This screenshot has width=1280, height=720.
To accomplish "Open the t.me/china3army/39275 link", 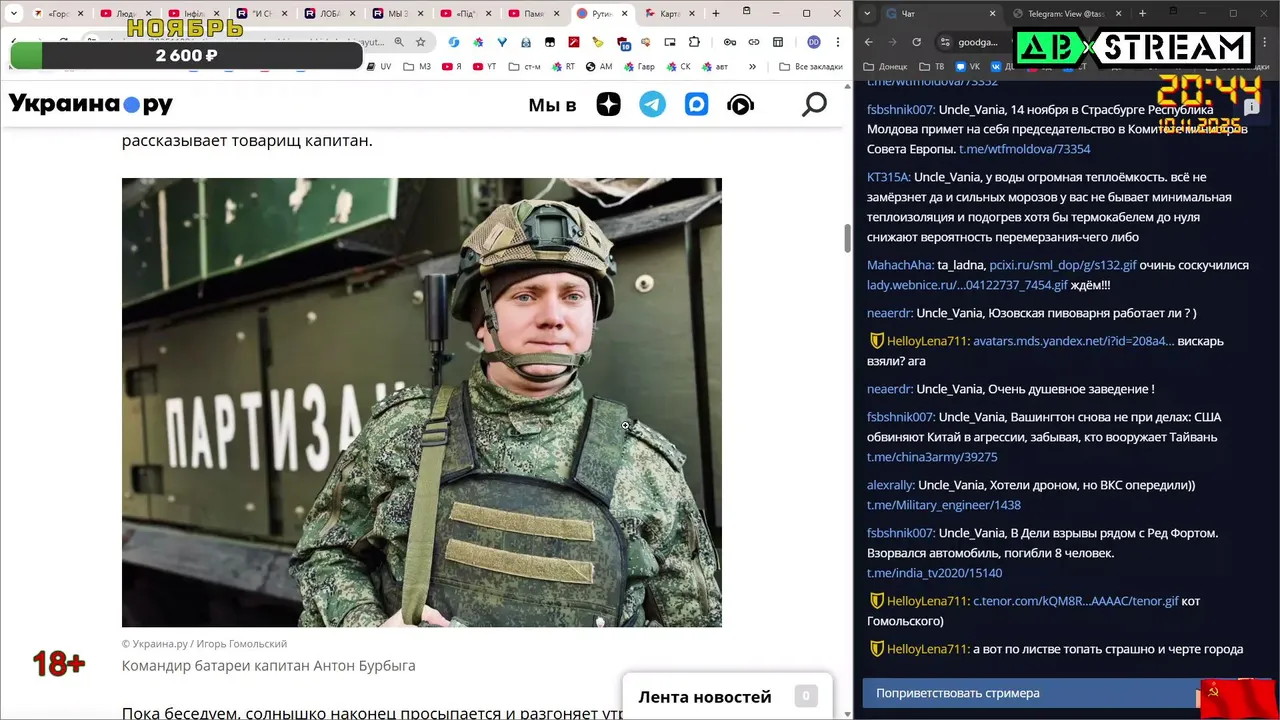I will coord(932,457).
